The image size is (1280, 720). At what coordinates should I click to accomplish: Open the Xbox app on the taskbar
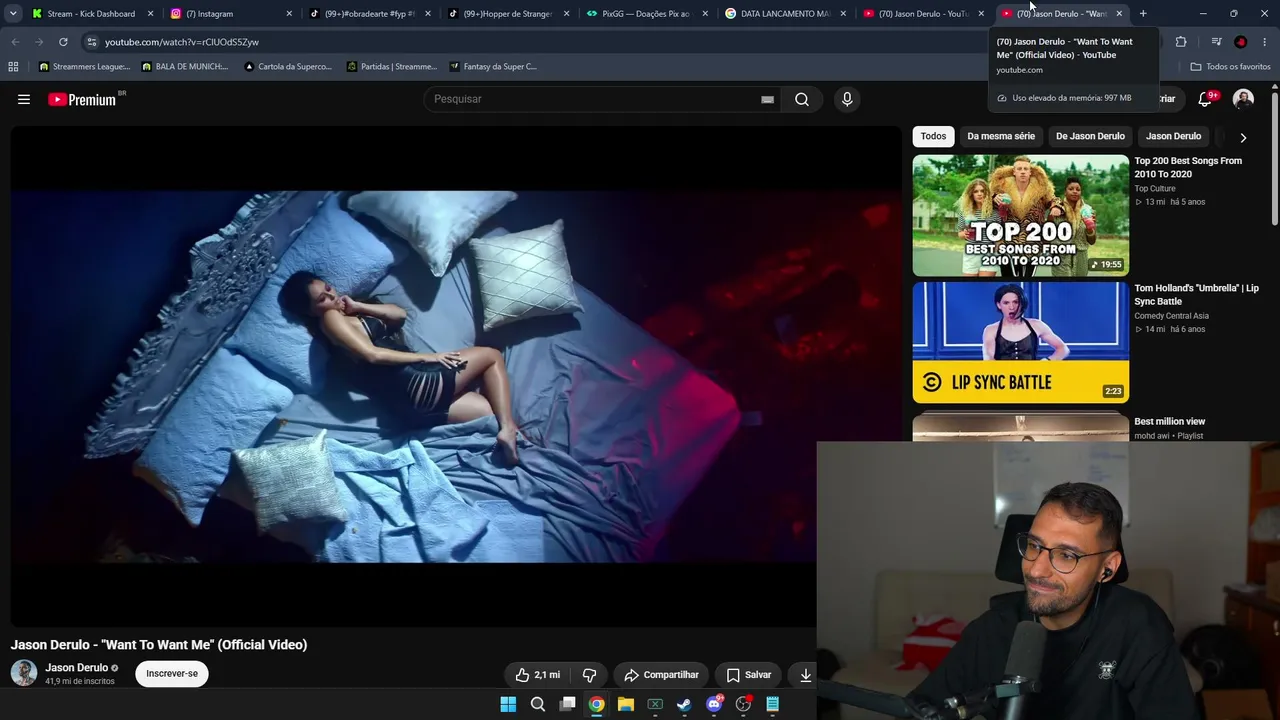(655, 704)
